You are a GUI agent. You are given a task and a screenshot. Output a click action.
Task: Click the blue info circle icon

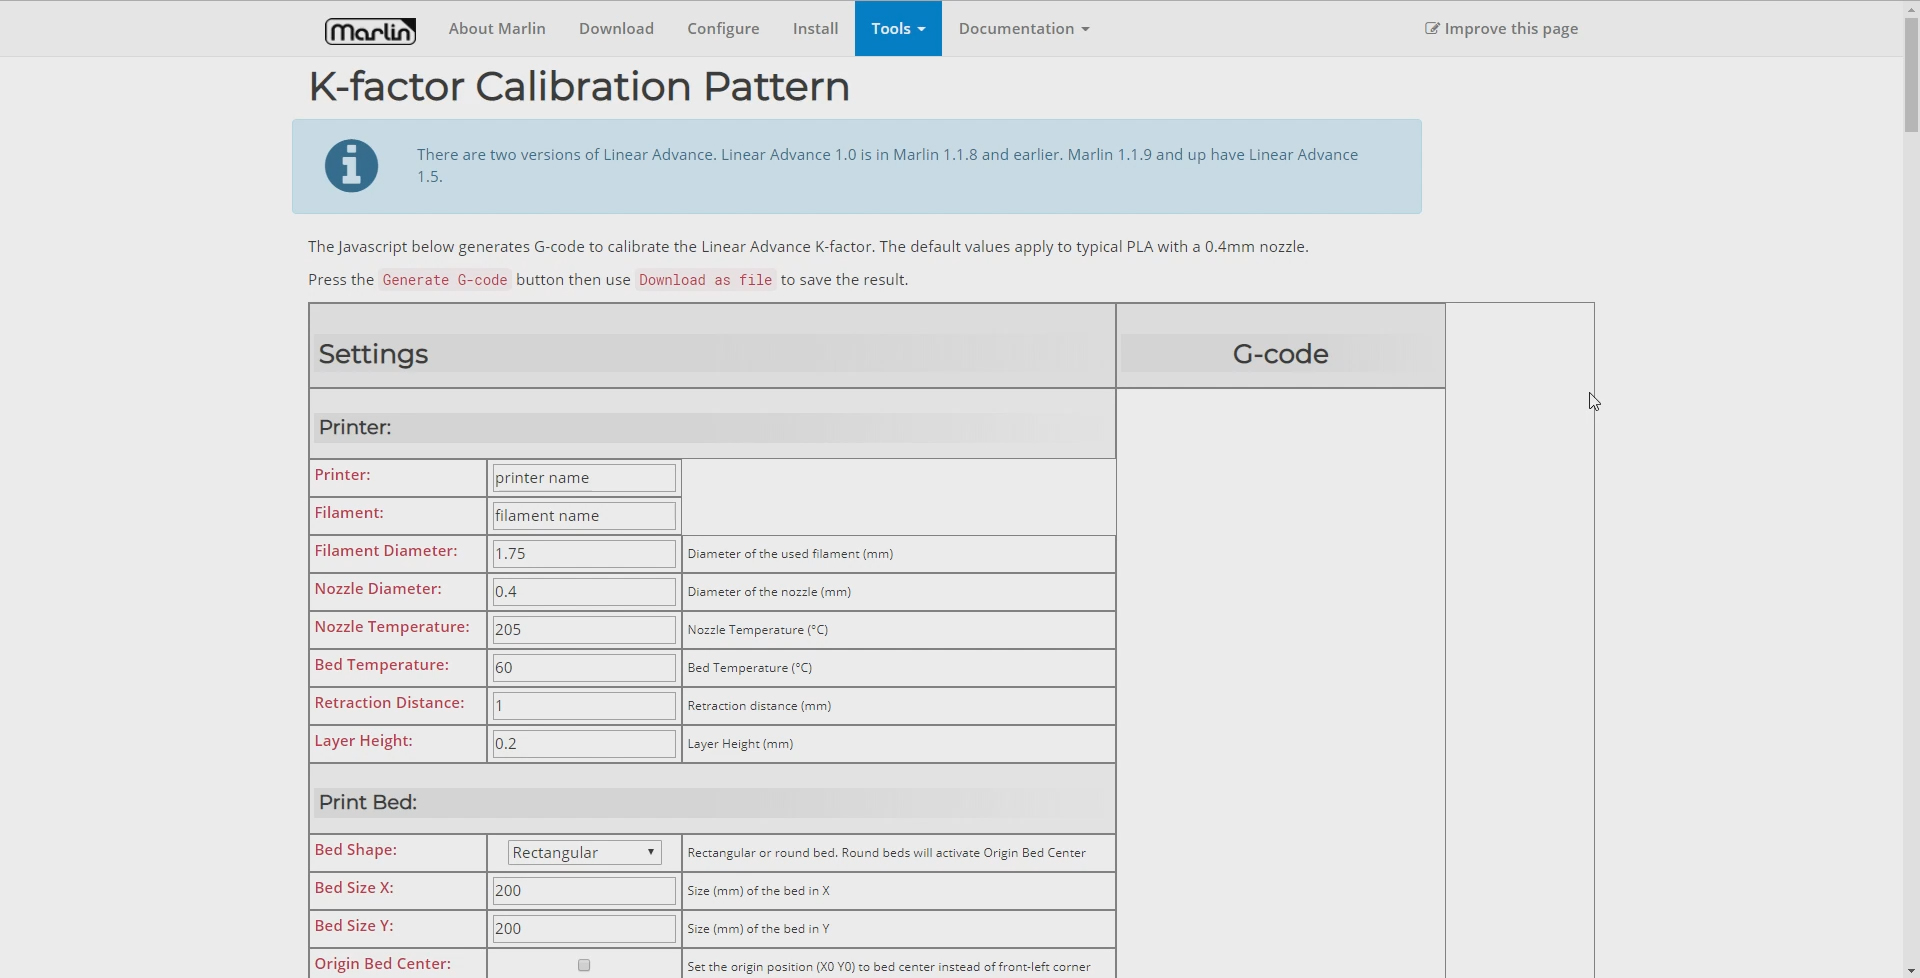point(351,166)
